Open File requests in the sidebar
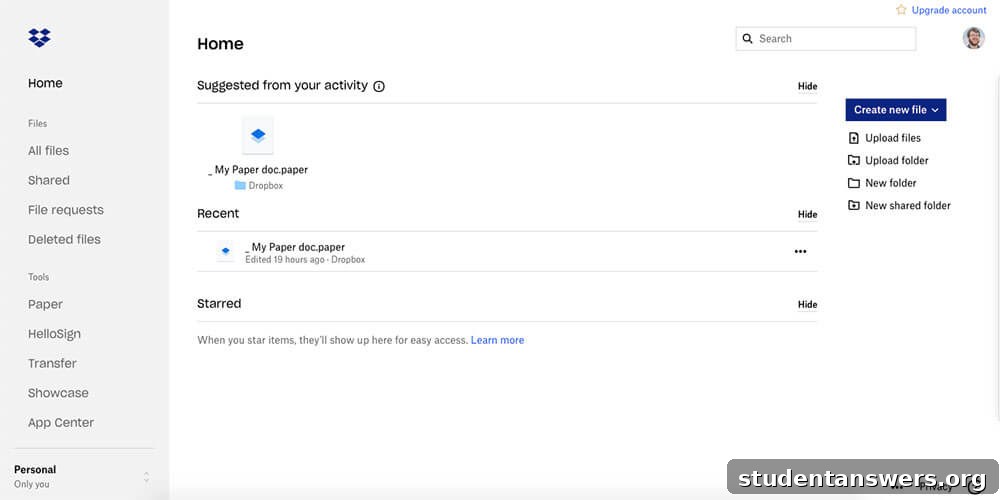 66,210
